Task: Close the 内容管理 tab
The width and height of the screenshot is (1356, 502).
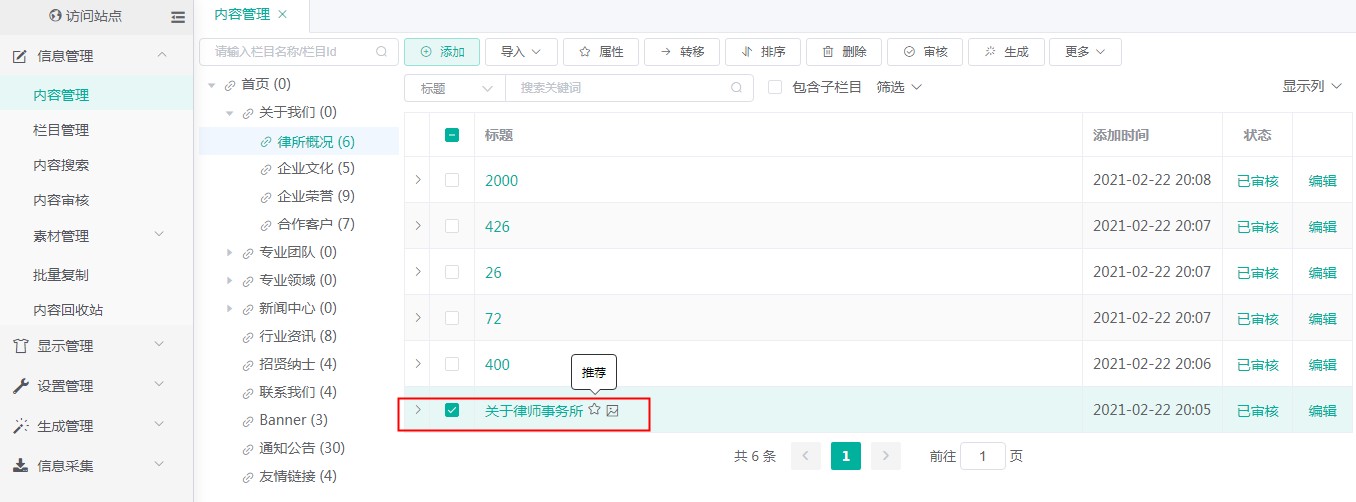Action: 282,14
